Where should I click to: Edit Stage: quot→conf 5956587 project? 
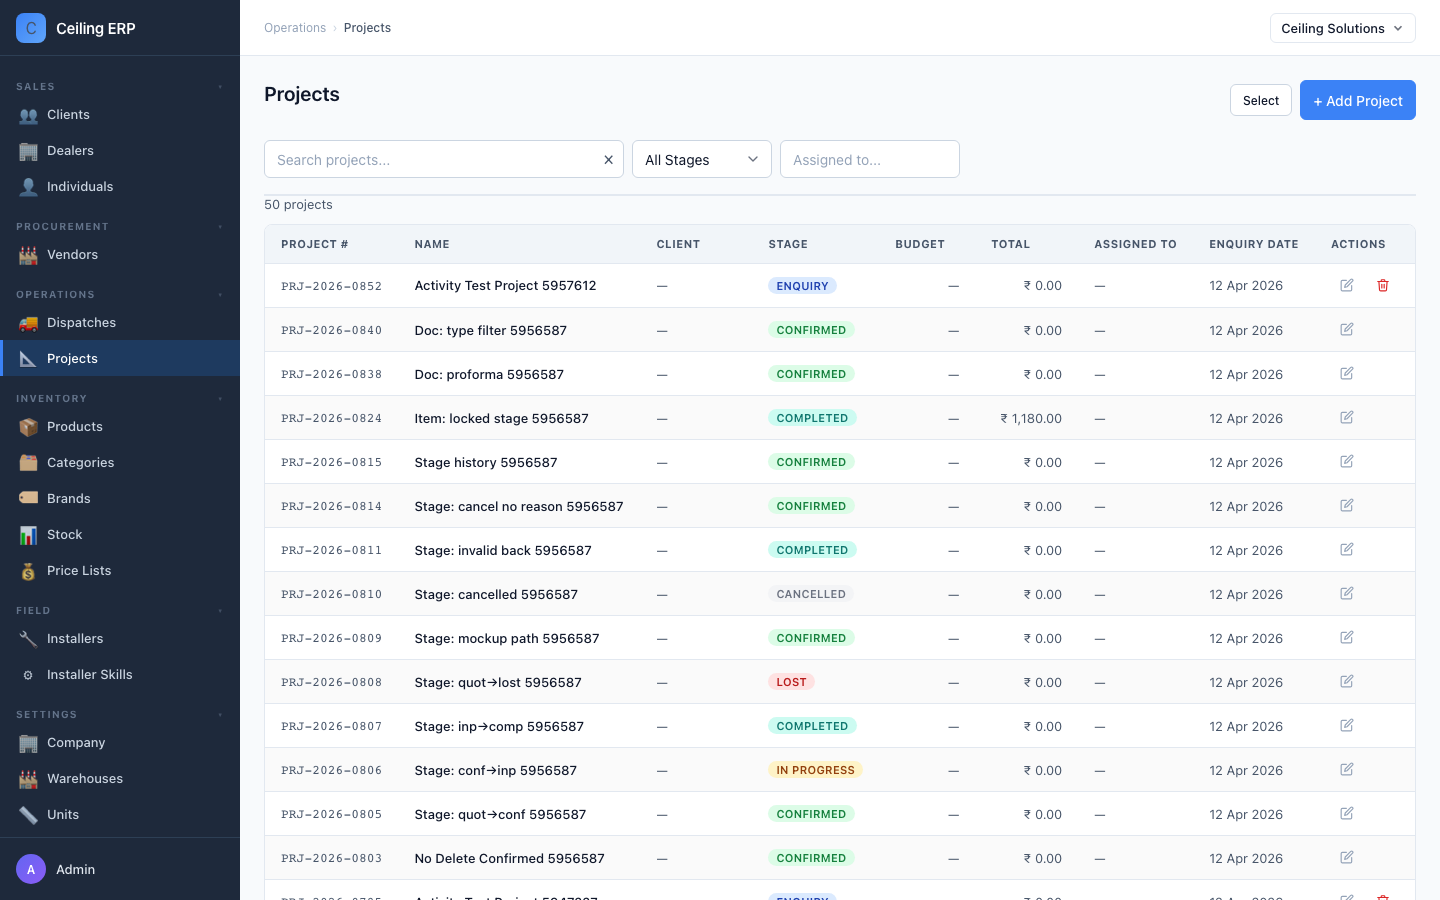point(1347,813)
